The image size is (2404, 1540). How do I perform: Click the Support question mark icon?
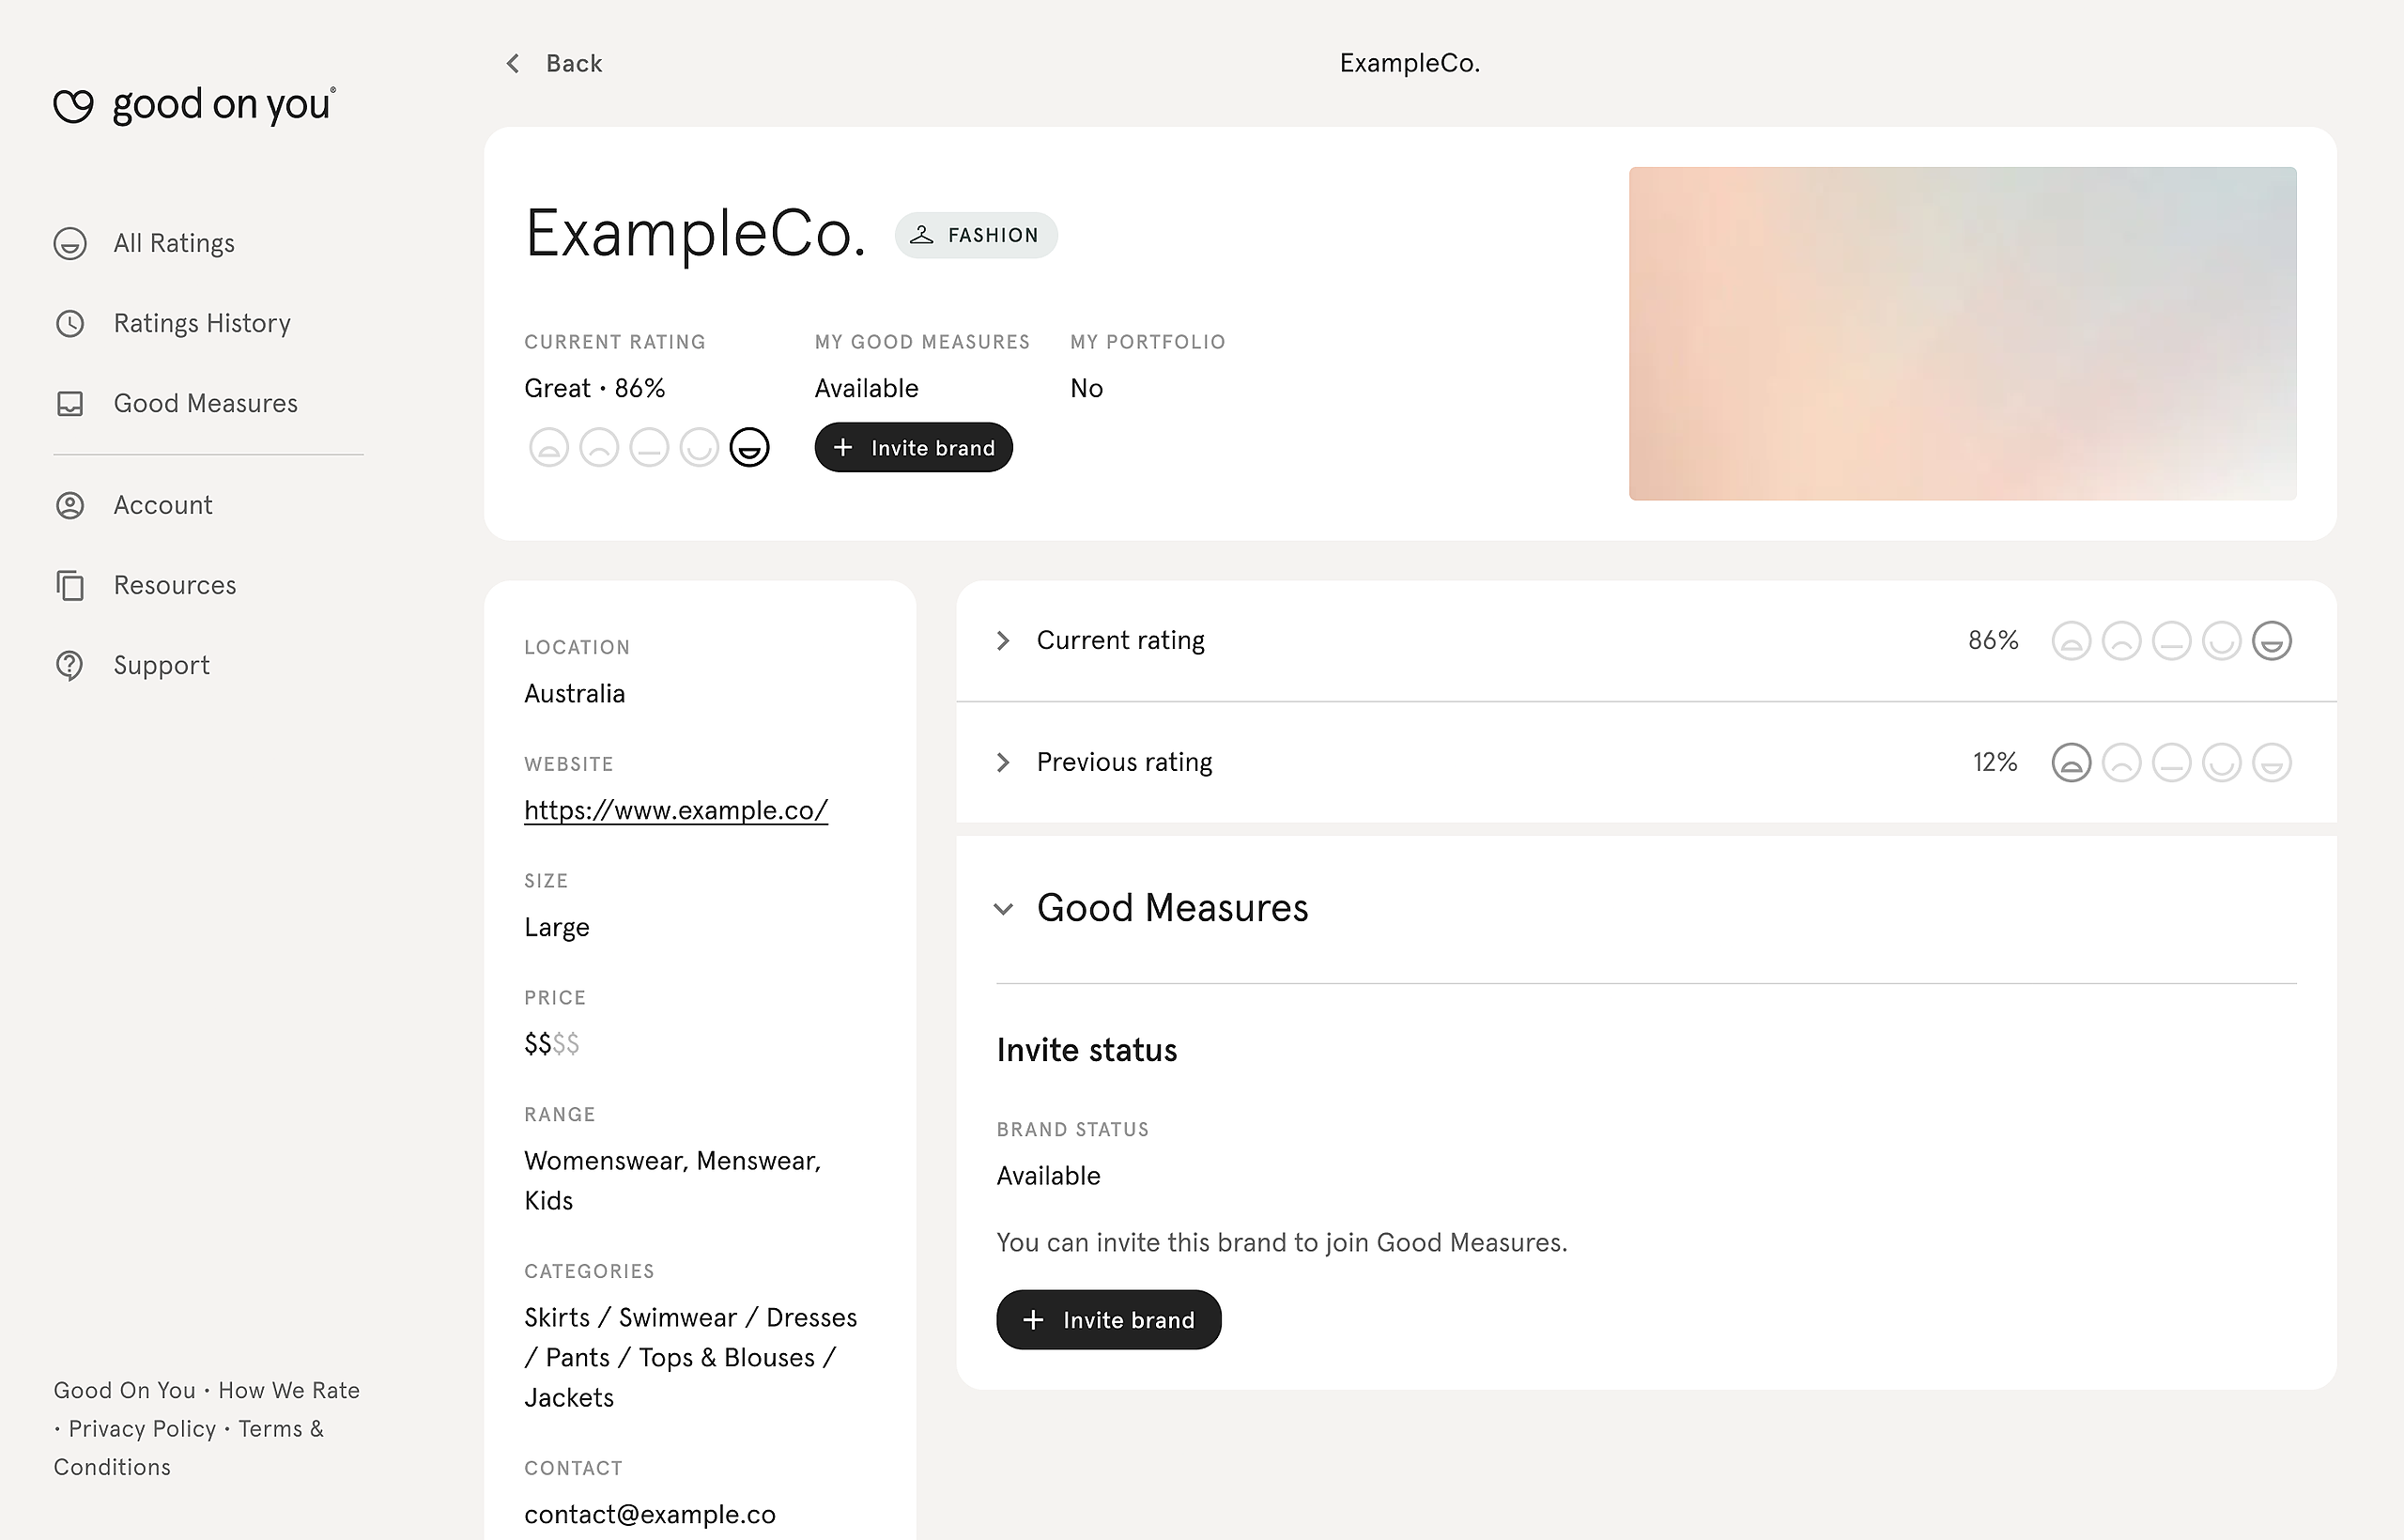pos(70,665)
